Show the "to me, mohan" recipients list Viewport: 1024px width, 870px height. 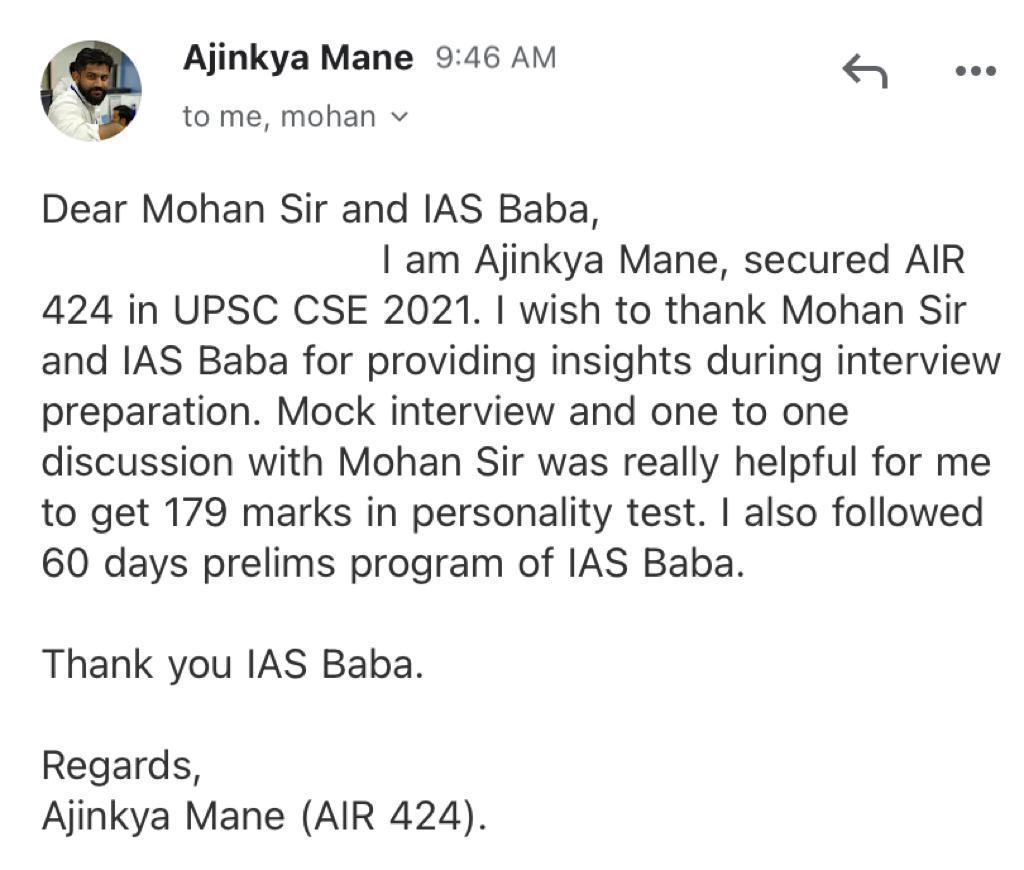coord(280,117)
